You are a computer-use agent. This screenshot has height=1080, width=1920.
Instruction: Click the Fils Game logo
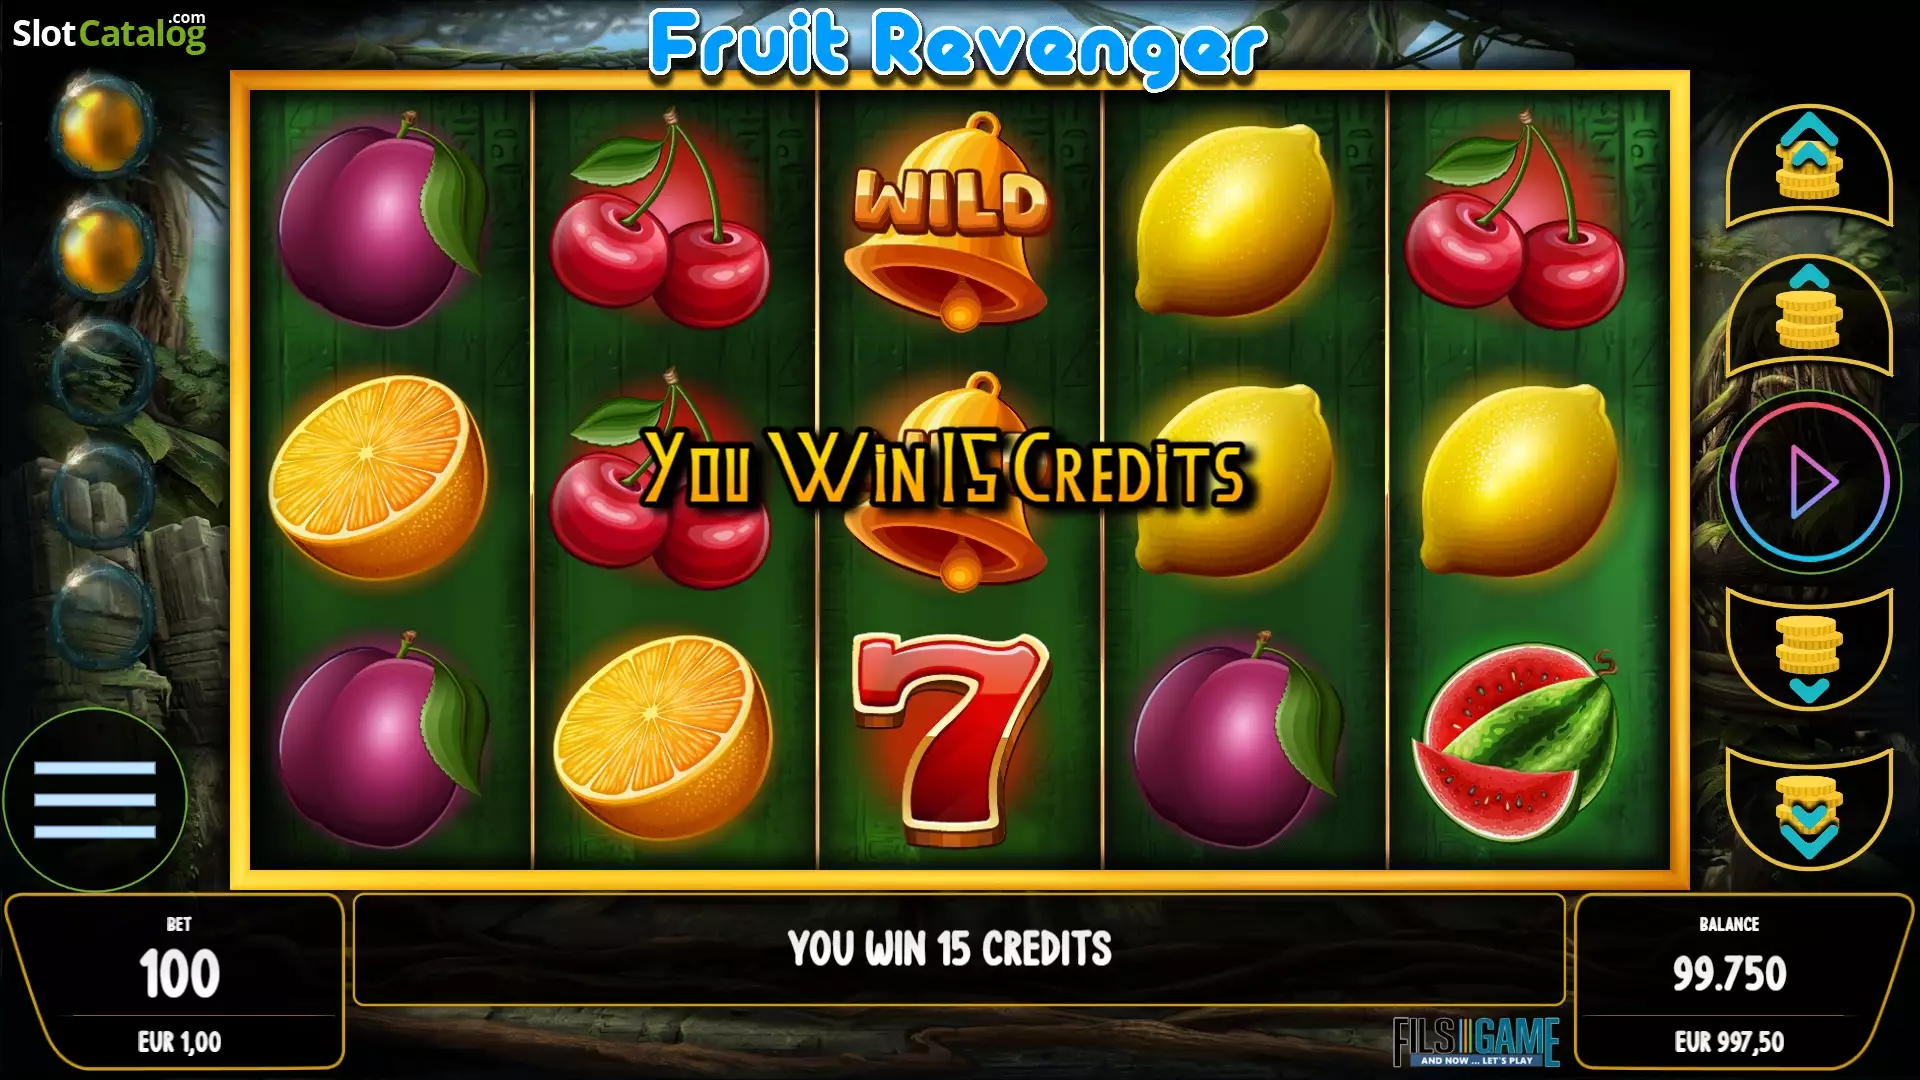[1476, 1042]
